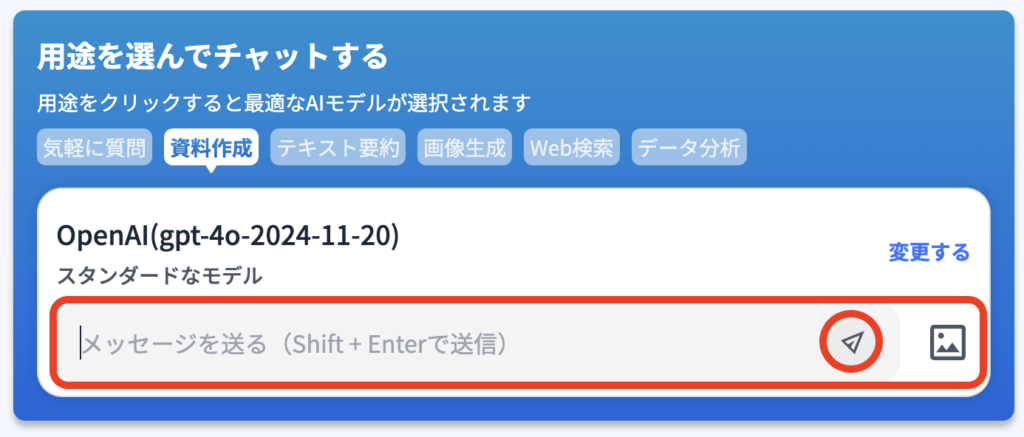Viewport: 1024px width, 437px height.
Task: Pick the データ分析 purpose tab
Action: coord(690,149)
